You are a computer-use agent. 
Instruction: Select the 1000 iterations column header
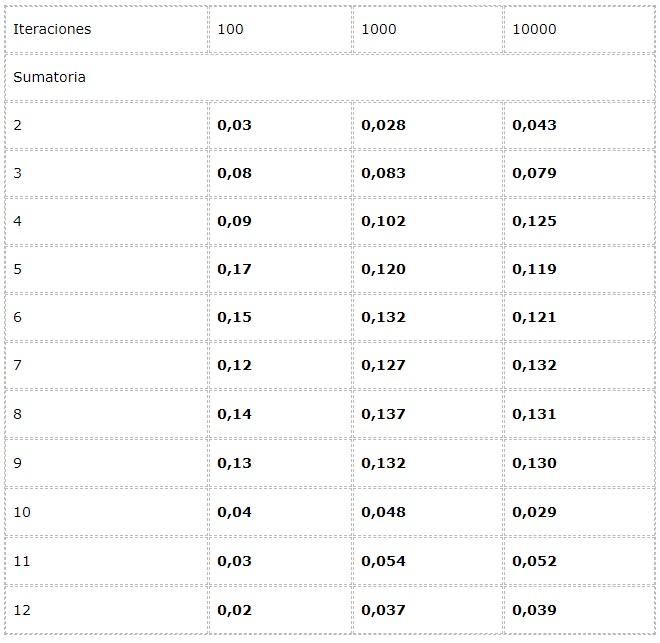click(x=379, y=29)
